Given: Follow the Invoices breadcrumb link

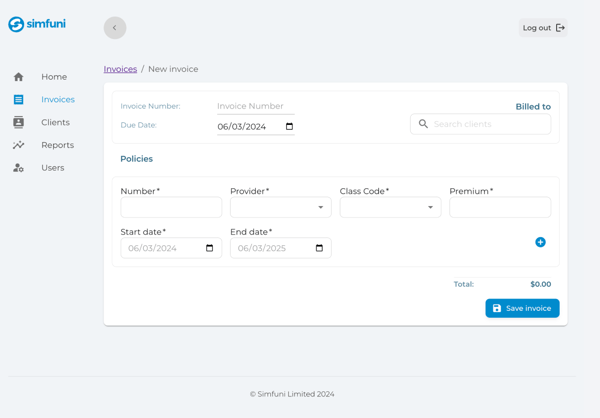Looking at the screenshot, I should (x=120, y=69).
